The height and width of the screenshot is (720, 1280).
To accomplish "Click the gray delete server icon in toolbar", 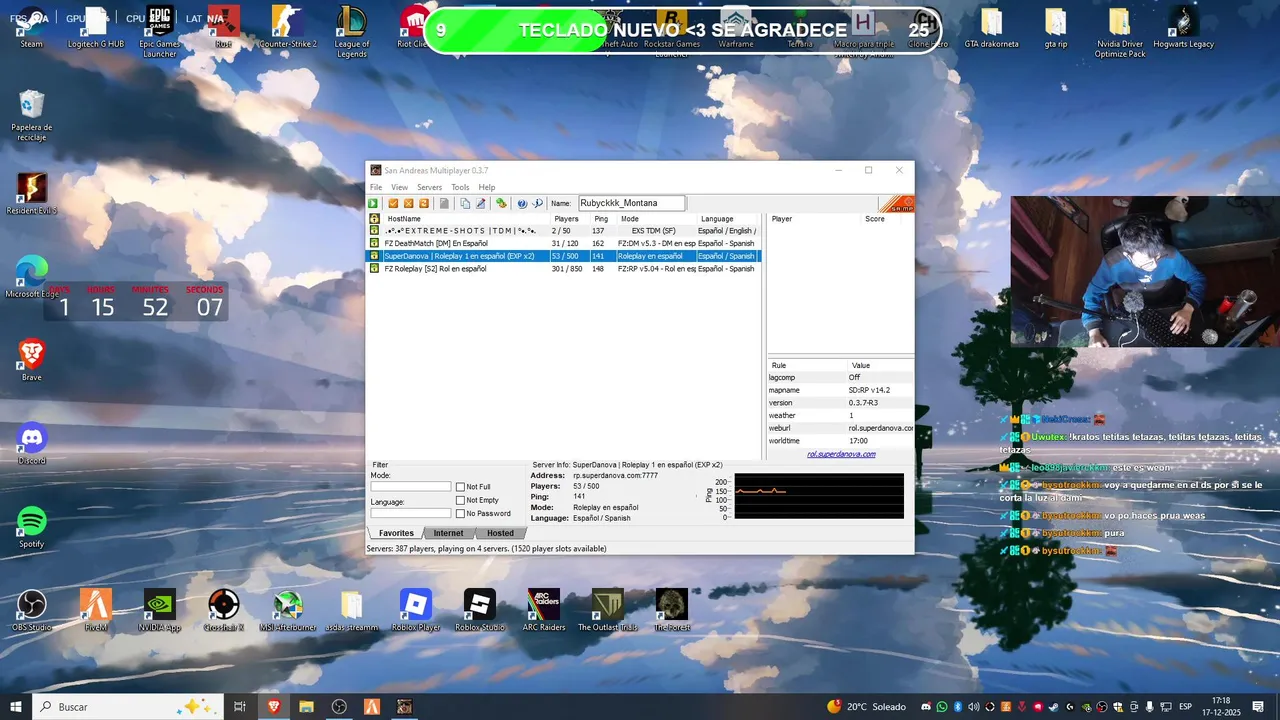I will click(444, 203).
